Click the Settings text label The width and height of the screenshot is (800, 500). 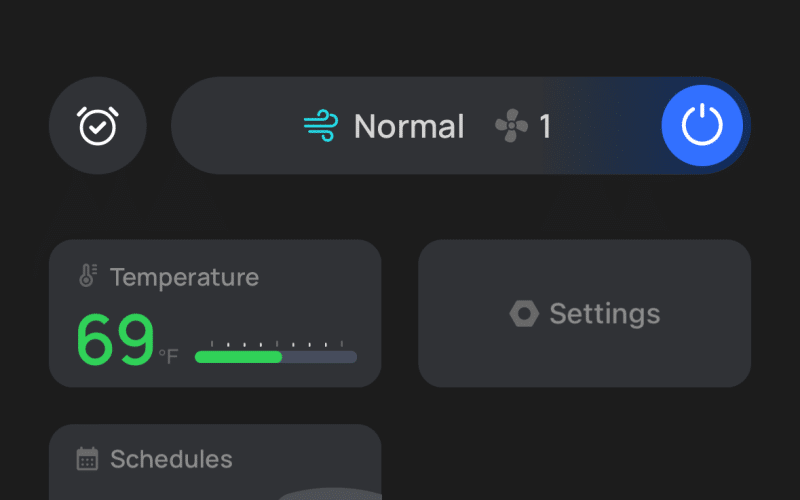click(605, 314)
